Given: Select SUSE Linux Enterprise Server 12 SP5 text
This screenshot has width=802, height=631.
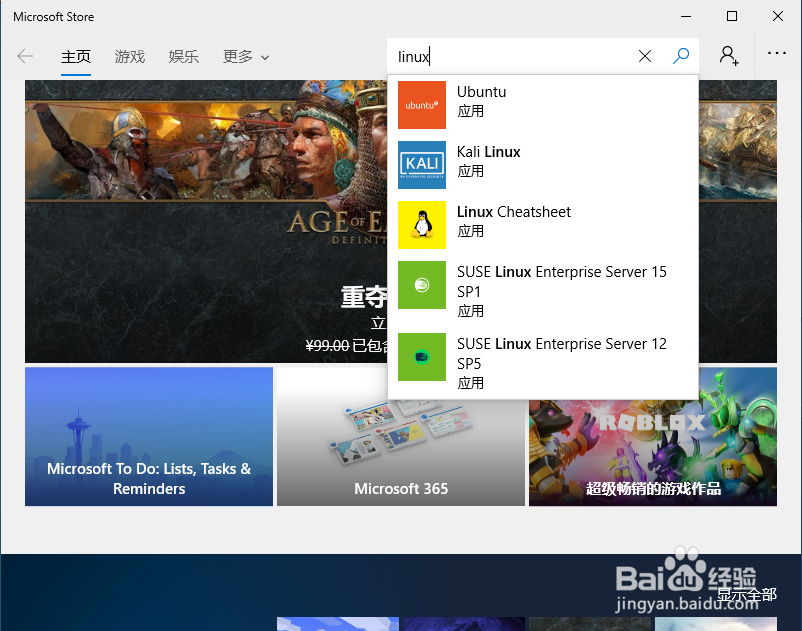Looking at the screenshot, I should (562, 354).
